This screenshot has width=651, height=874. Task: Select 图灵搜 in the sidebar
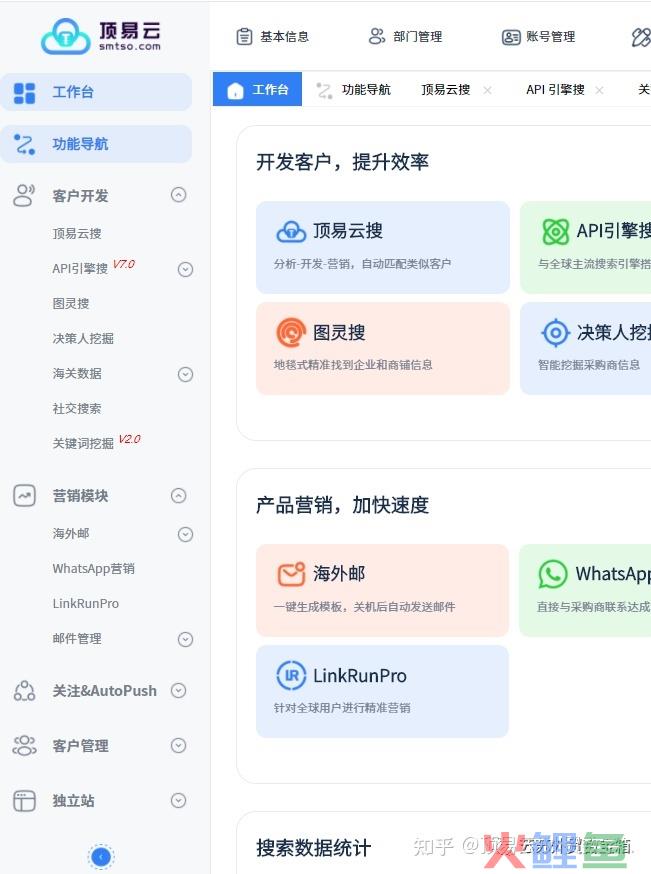(71, 304)
